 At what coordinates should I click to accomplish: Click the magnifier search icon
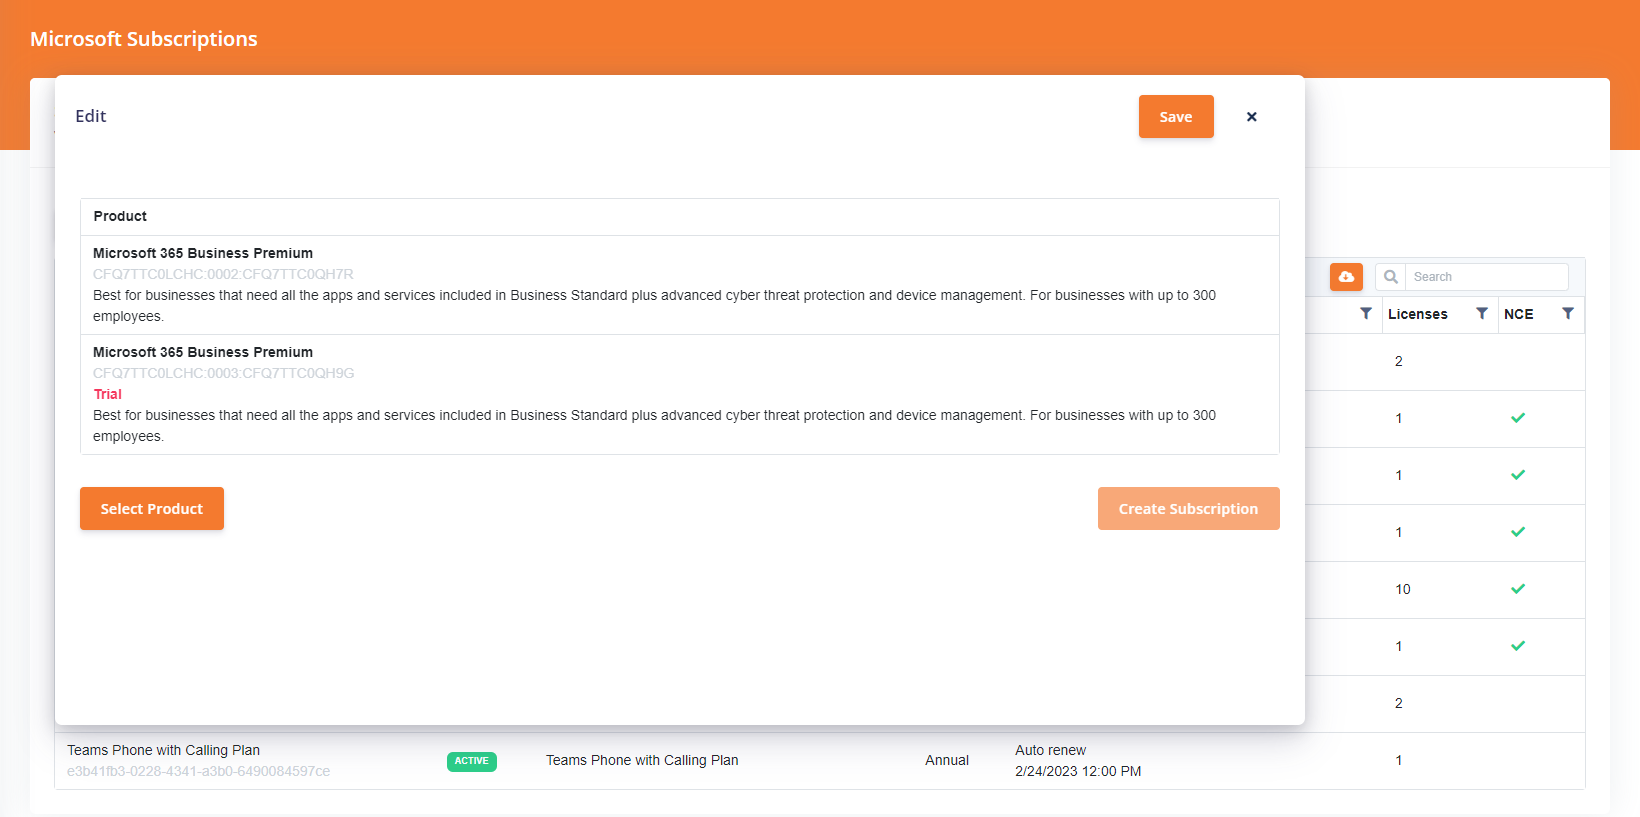1391,277
